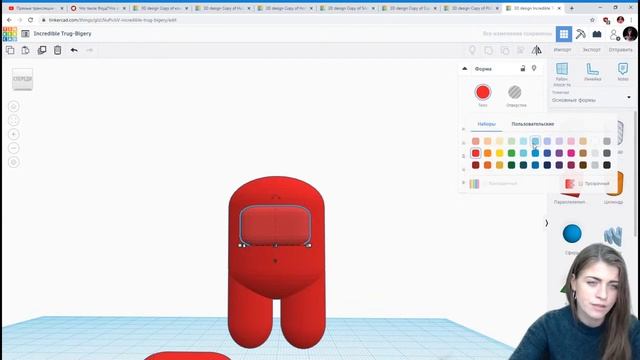Click the Mirror tool icon
The width and height of the screenshot is (640, 360).
tap(537, 50)
